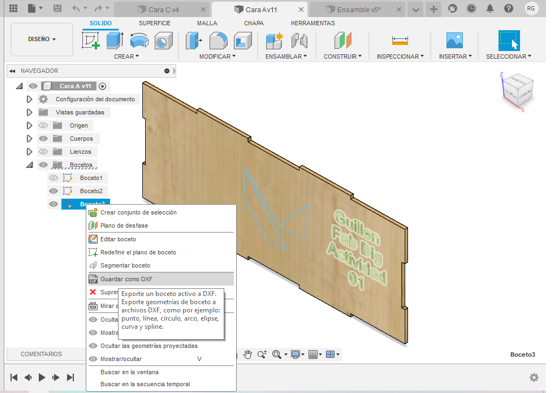Jump to the timeline end
This screenshot has height=393, width=555.
pyautogui.click(x=70, y=377)
